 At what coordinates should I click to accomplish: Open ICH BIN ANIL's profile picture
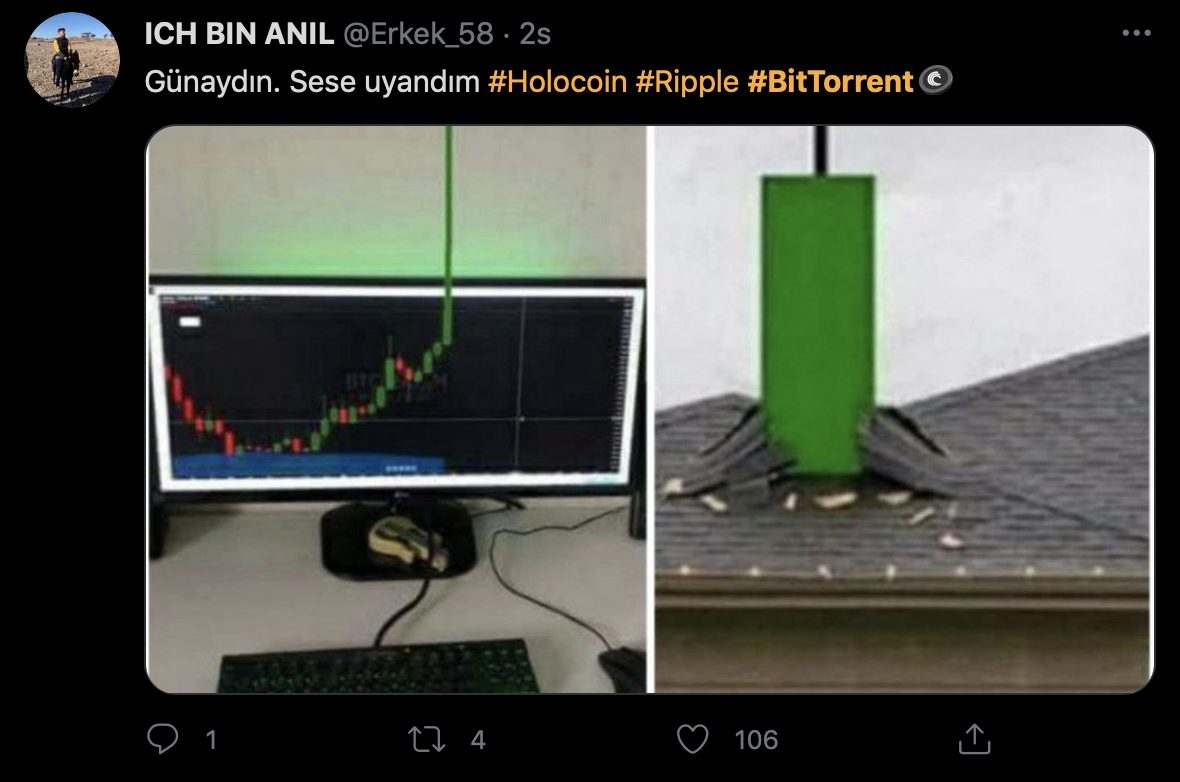pyautogui.click(x=72, y=59)
